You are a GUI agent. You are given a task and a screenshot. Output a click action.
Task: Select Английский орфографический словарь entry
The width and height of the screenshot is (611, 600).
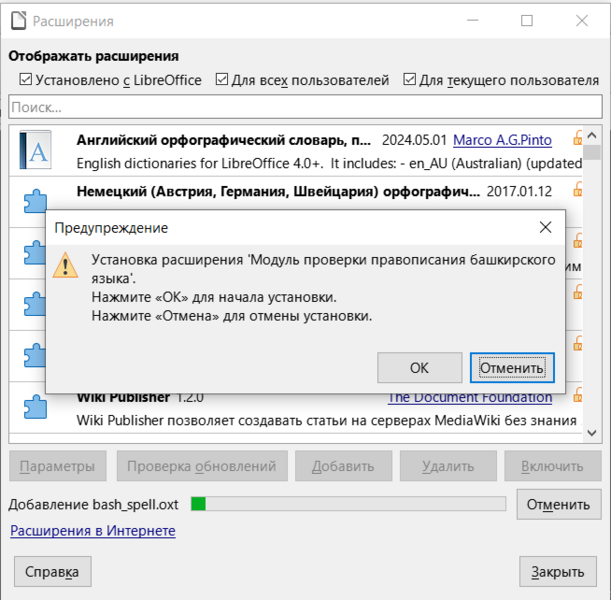pyautogui.click(x=296, y=151)
